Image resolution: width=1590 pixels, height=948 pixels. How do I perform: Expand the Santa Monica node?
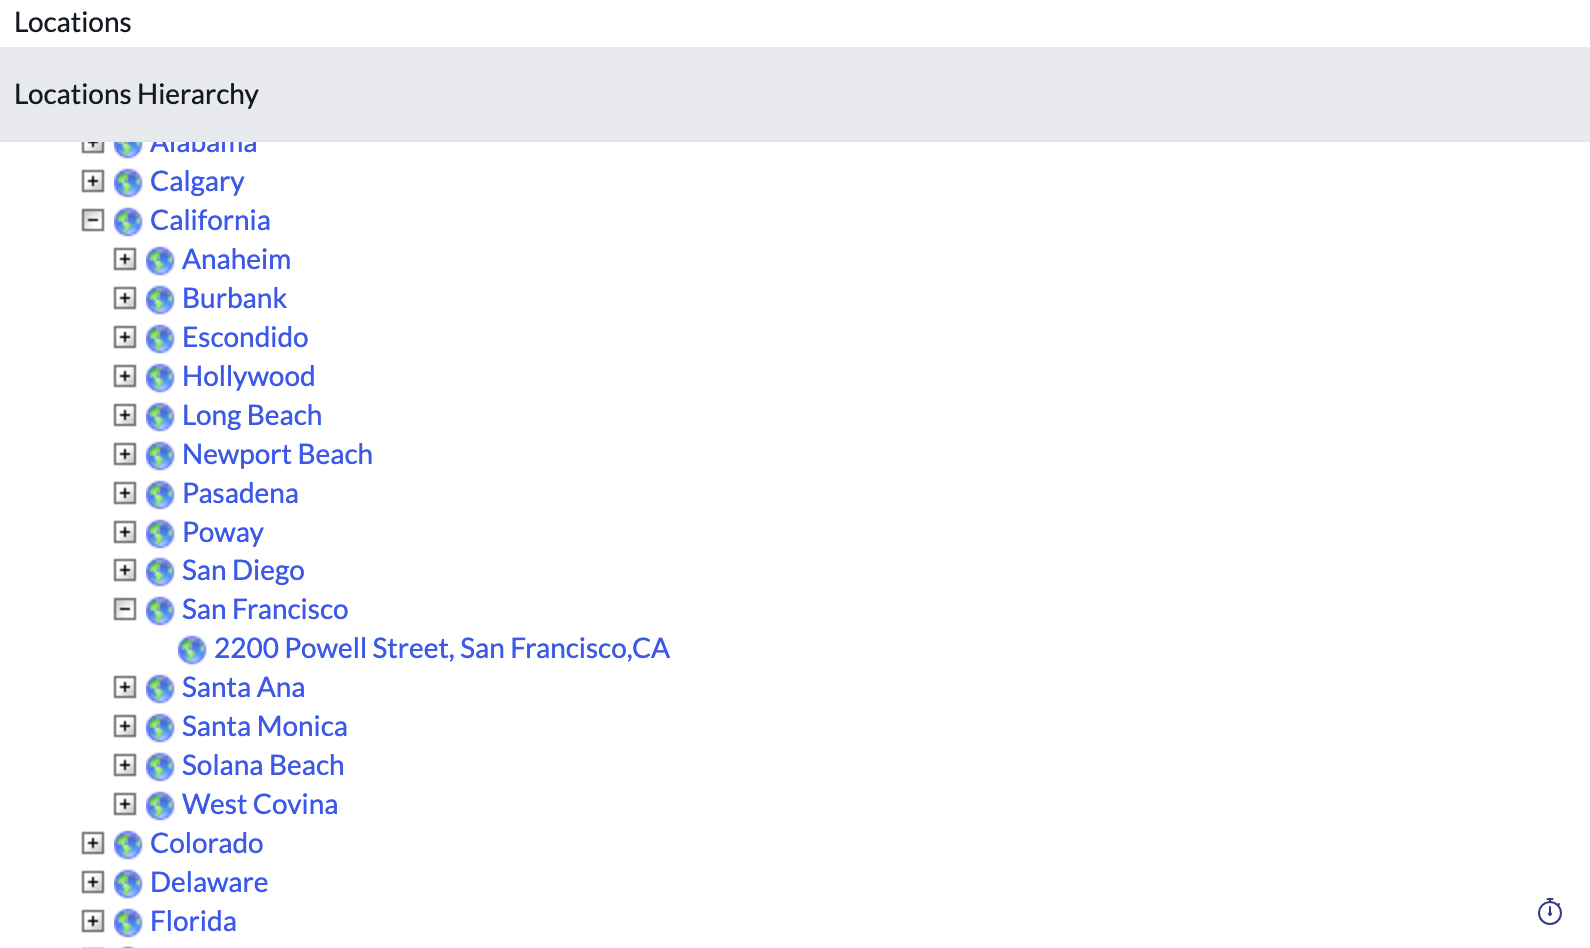(125, 726)
